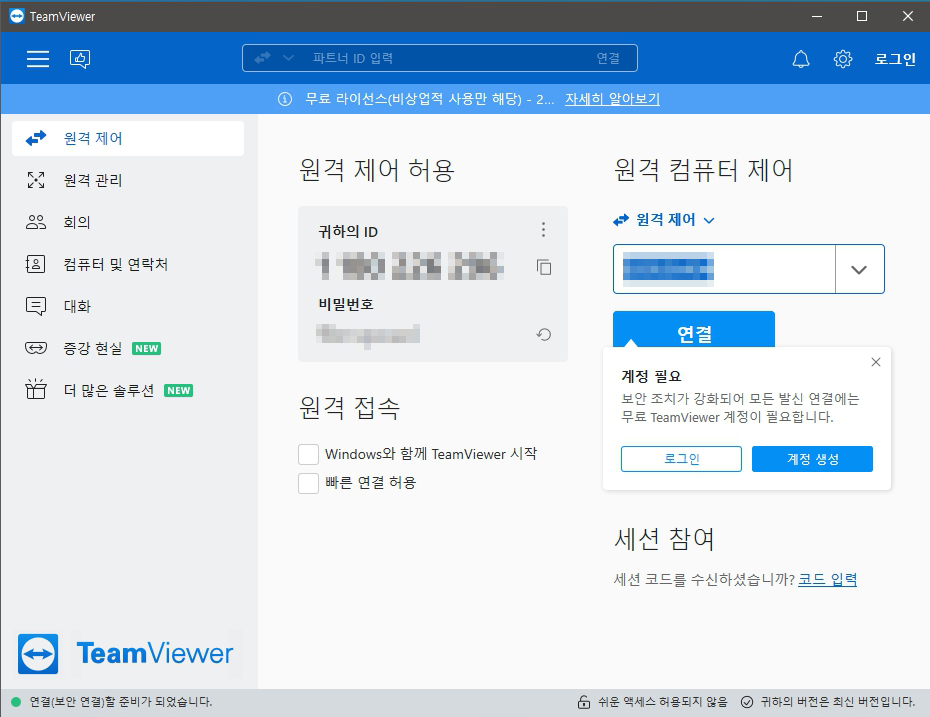930x717 pixels.
Task: Open settings gear icon
Action: click(x=843, y=59)
